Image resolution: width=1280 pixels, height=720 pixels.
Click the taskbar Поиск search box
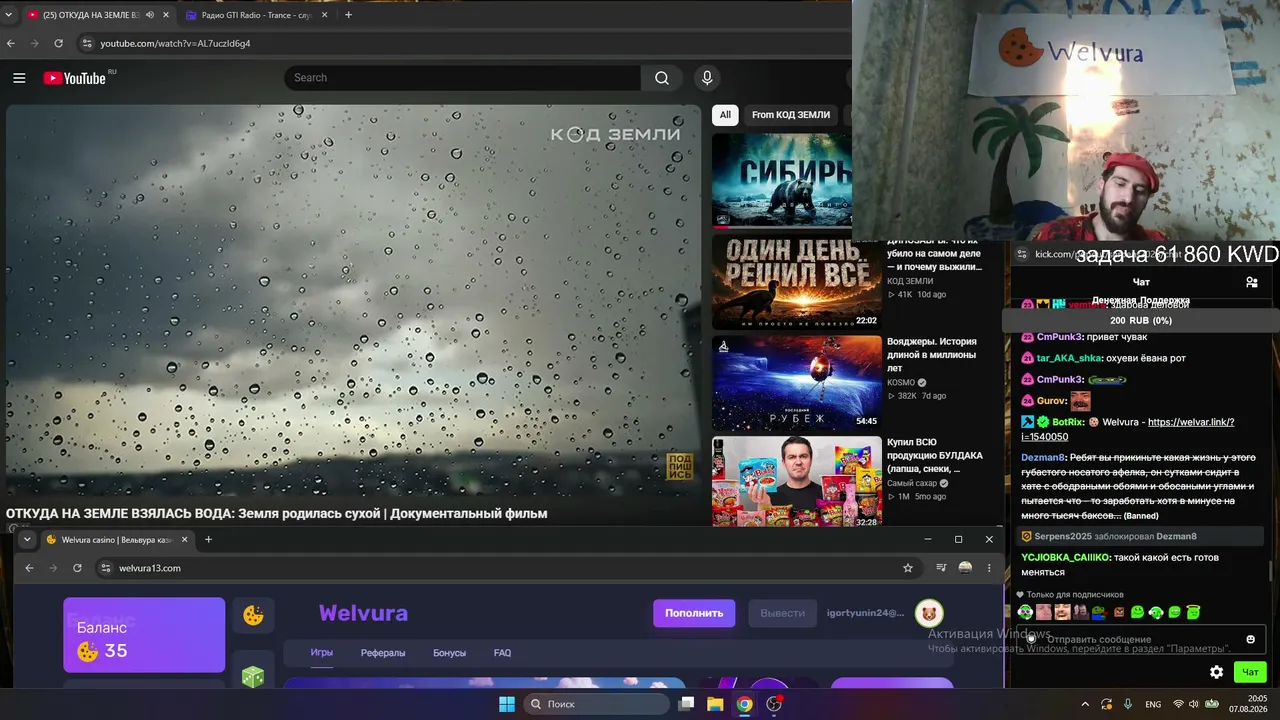point(596,704)
